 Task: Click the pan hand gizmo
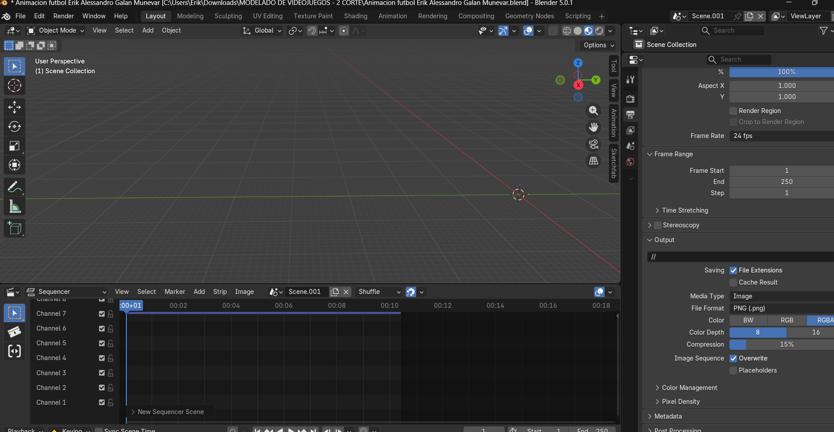coord(593,127)
